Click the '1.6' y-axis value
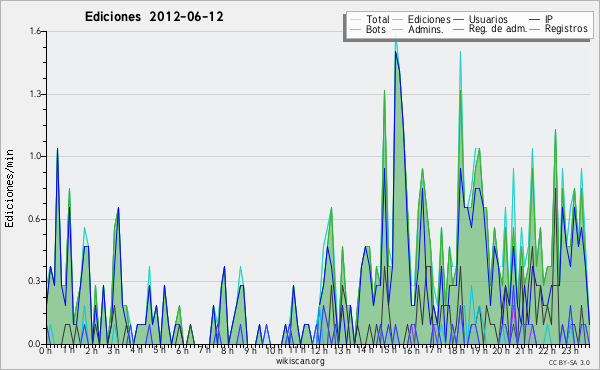The width and height of the screenshot is (600, 370). click(x=35, y=31)
